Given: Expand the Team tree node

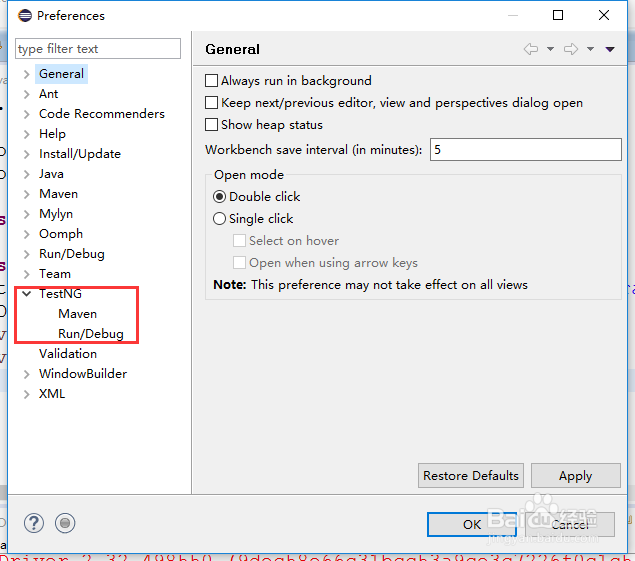Looking at the screenshot, I should pyautogui.click(x=27, y=274).
